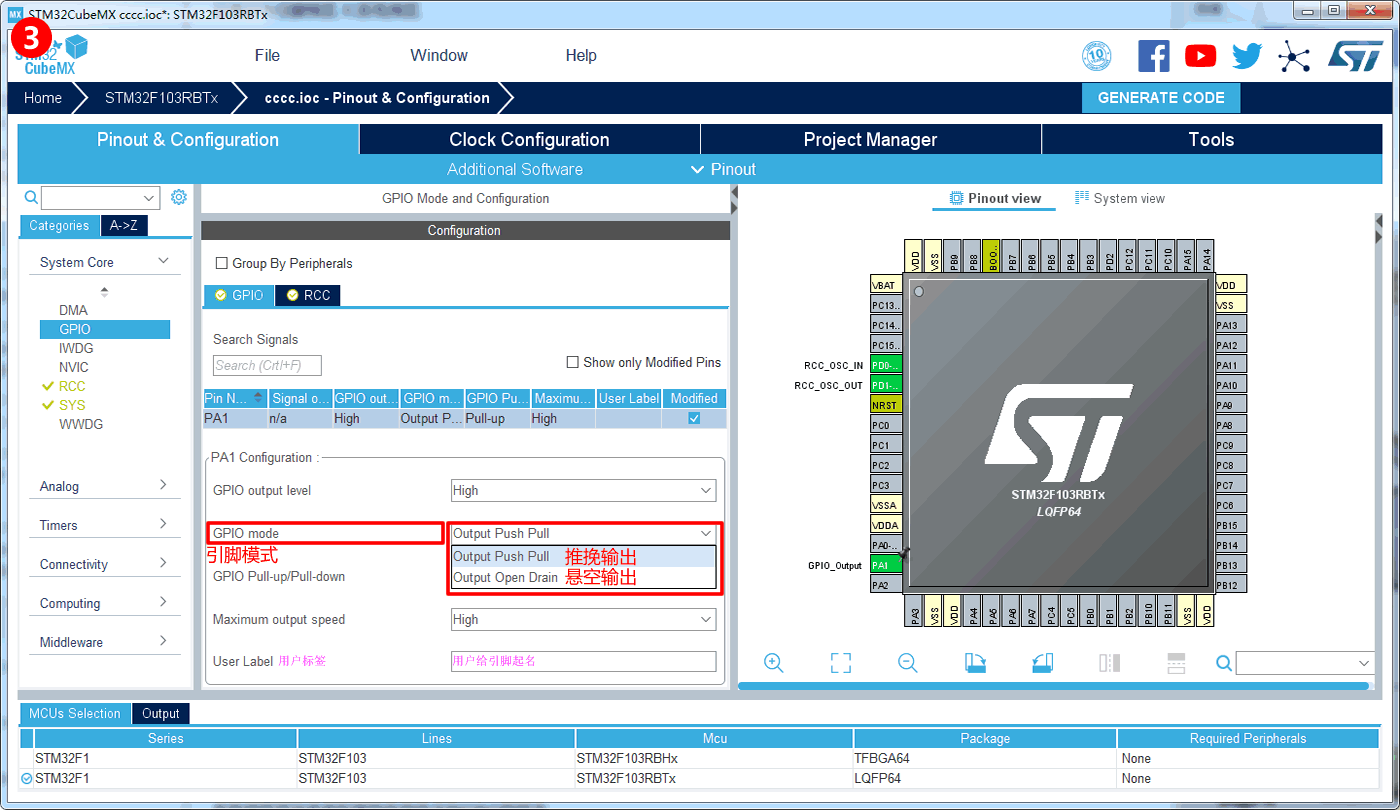Click the GENERATE CODE button
Screen dimensions: 1400x810
1160,98
